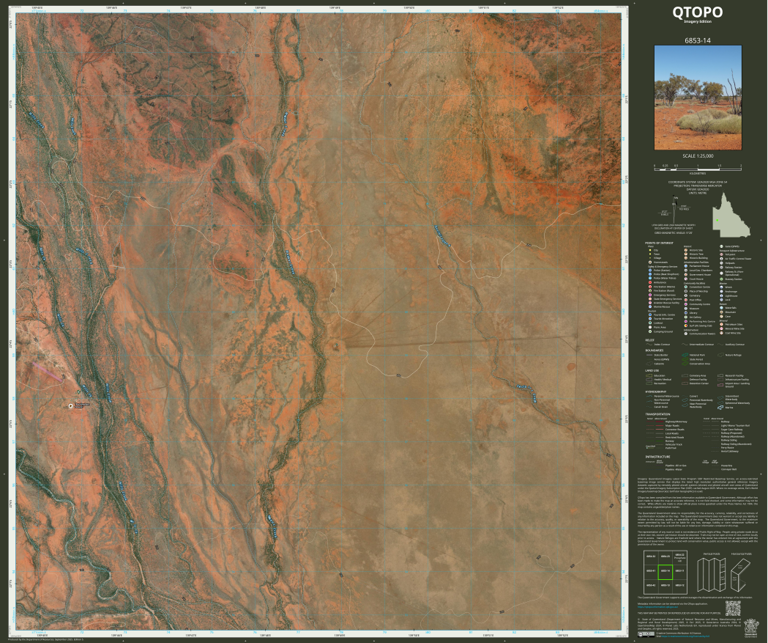
Task: Click the north declination arrow diagram
Action: [674, 209]
